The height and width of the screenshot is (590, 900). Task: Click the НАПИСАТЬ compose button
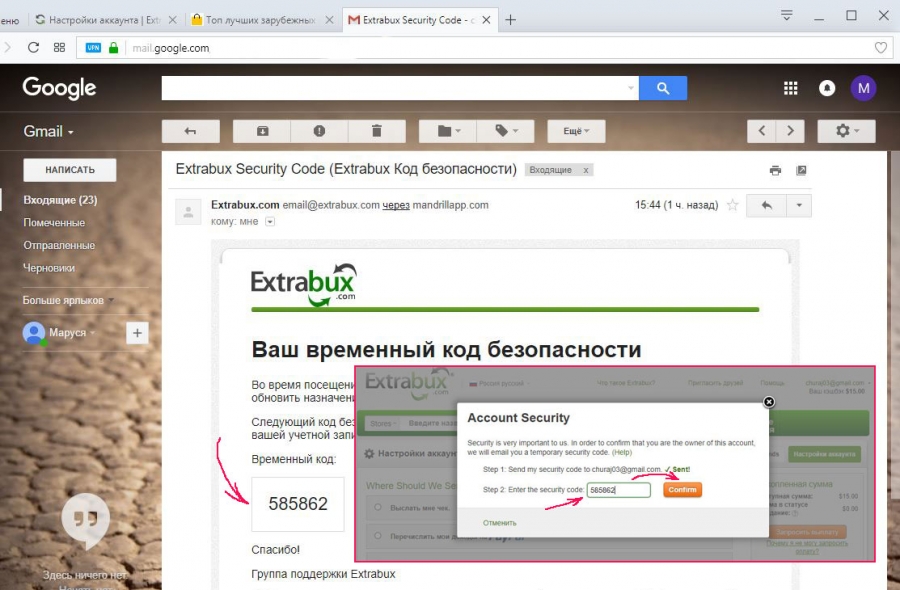(70, 170)
